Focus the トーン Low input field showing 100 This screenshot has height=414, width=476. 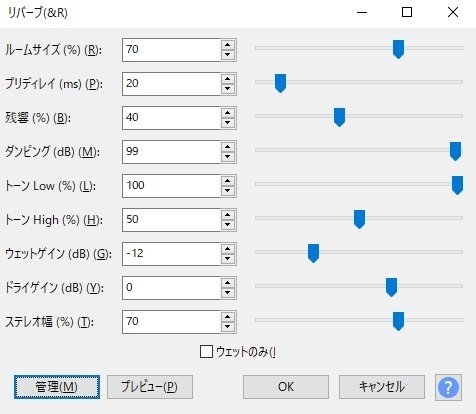tap(171, 186)
